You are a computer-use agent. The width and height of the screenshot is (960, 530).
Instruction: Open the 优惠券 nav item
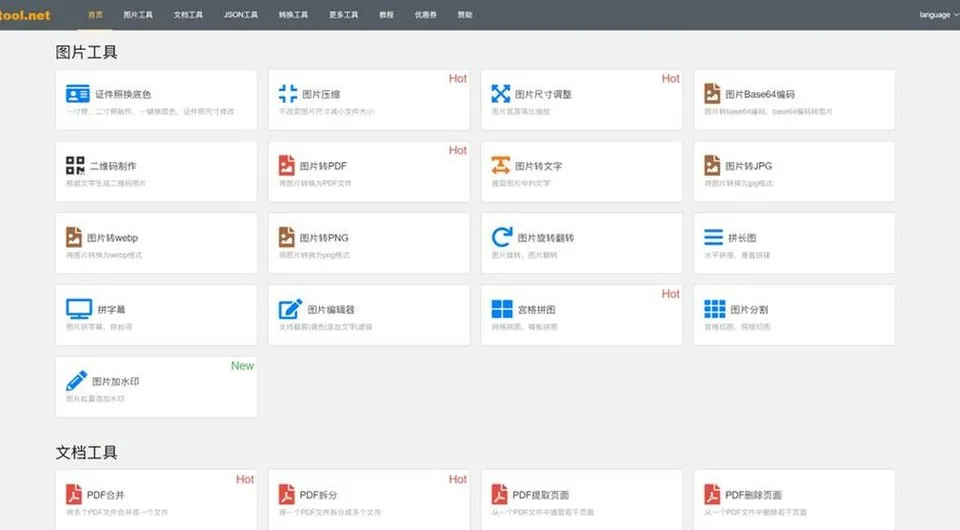(x=426, y=15)
